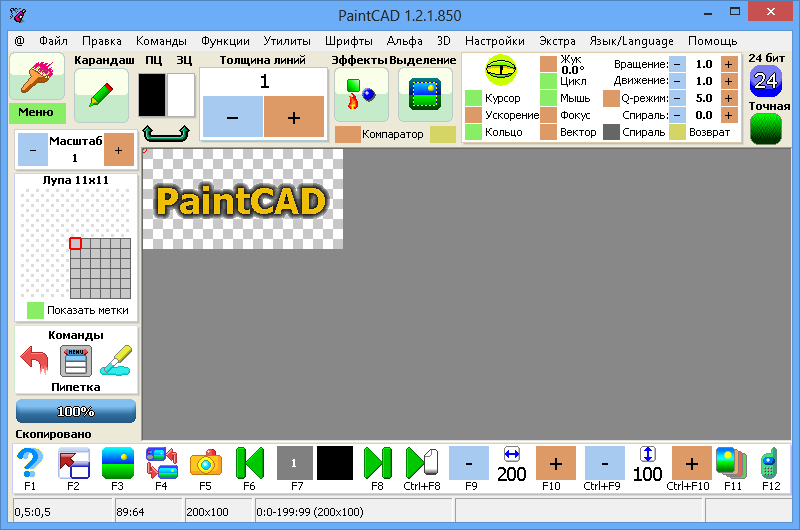Toggle the Жук option

click(548, 64)
